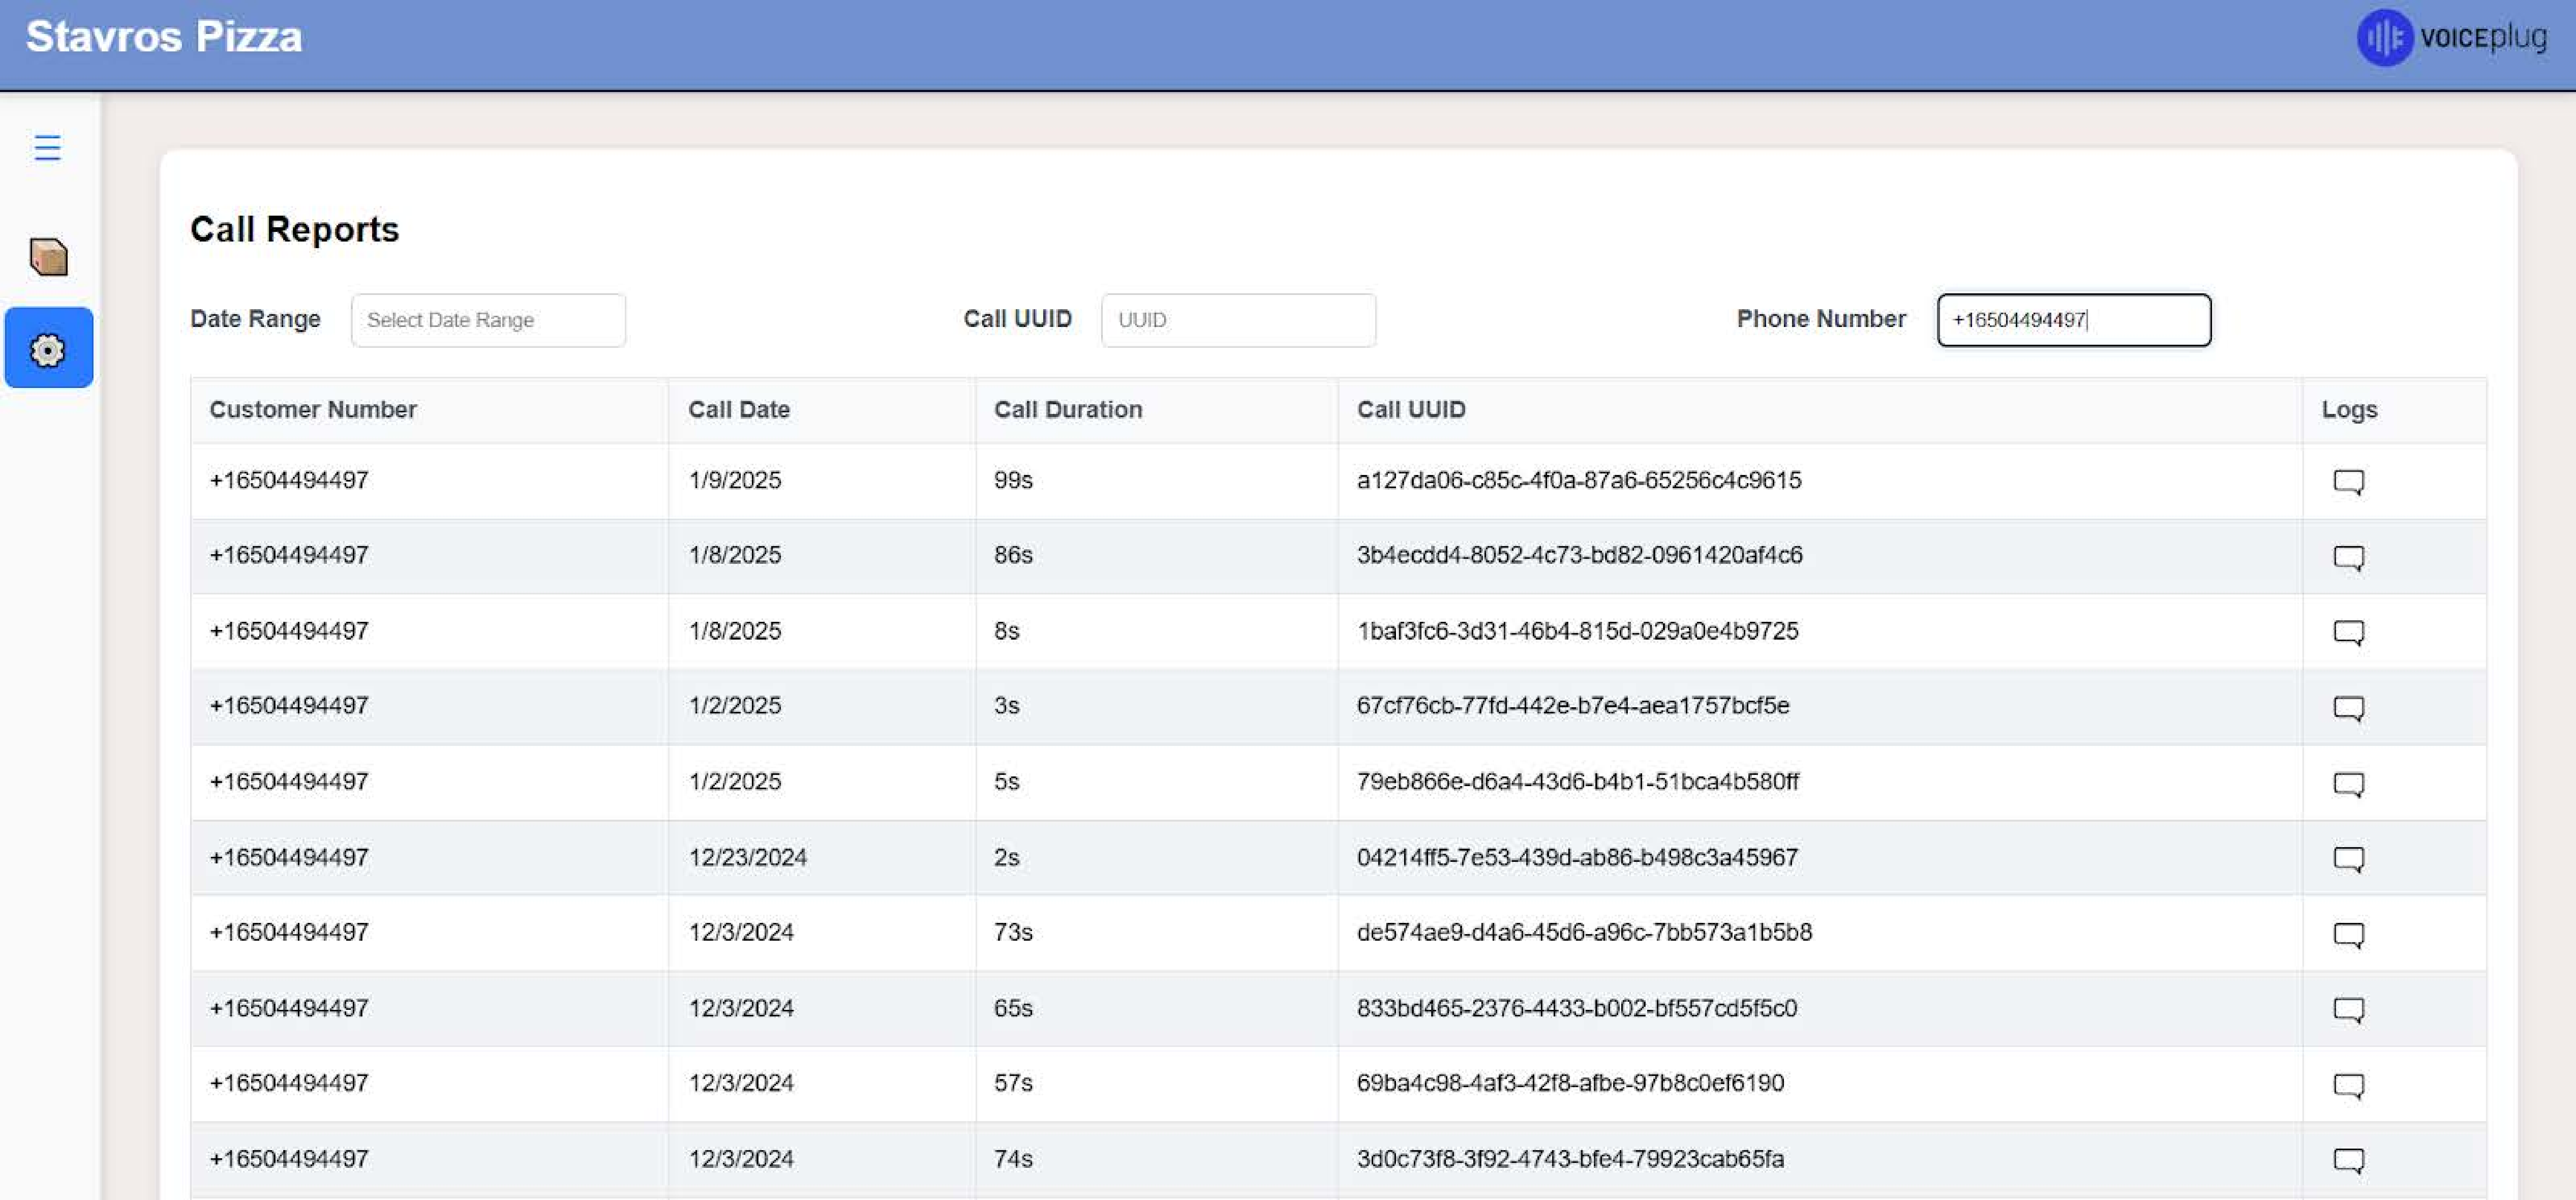The height and width of the screenshot is (1200, 2576).
Task: Click the Stavros Pizza title
Action: click(x=164, y=37)
